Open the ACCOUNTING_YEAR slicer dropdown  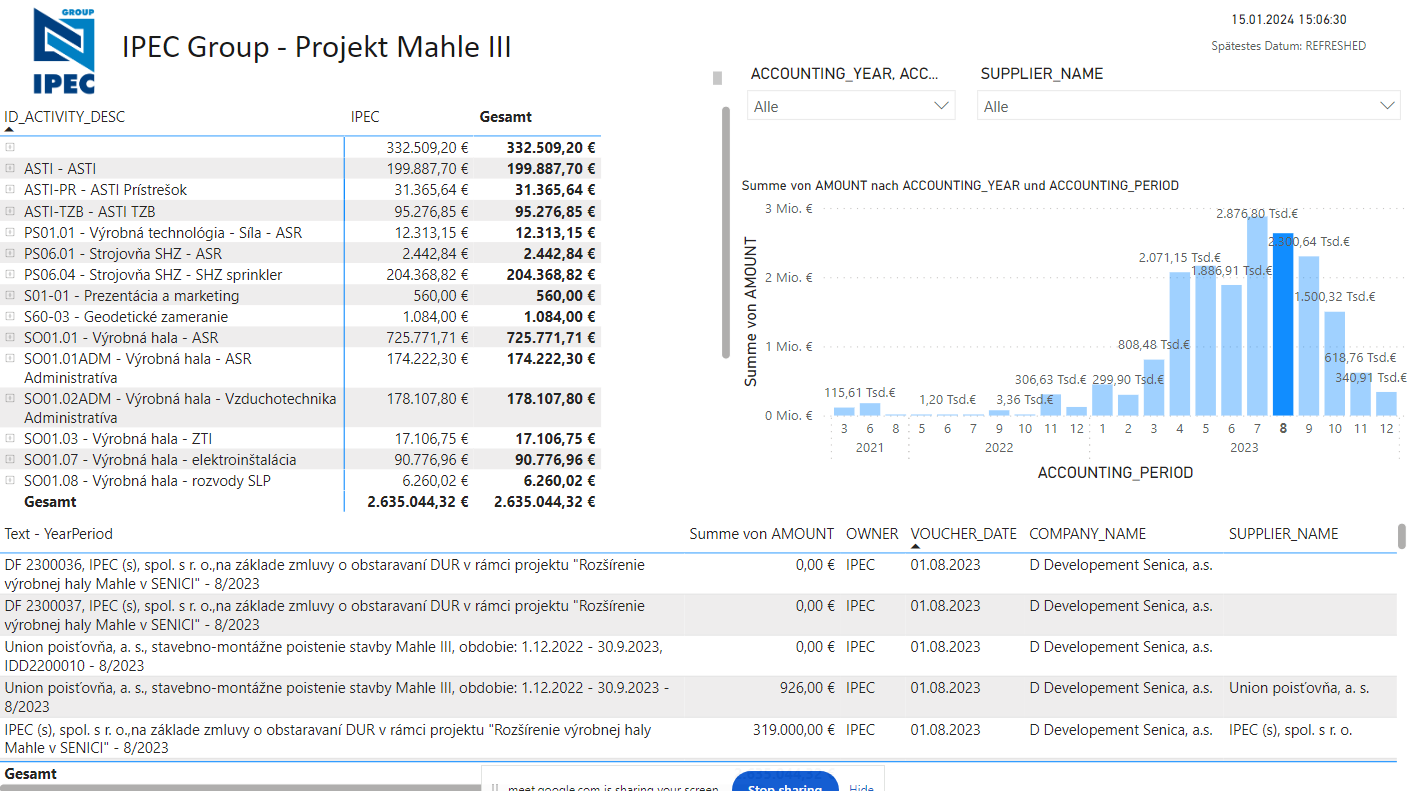851,106
